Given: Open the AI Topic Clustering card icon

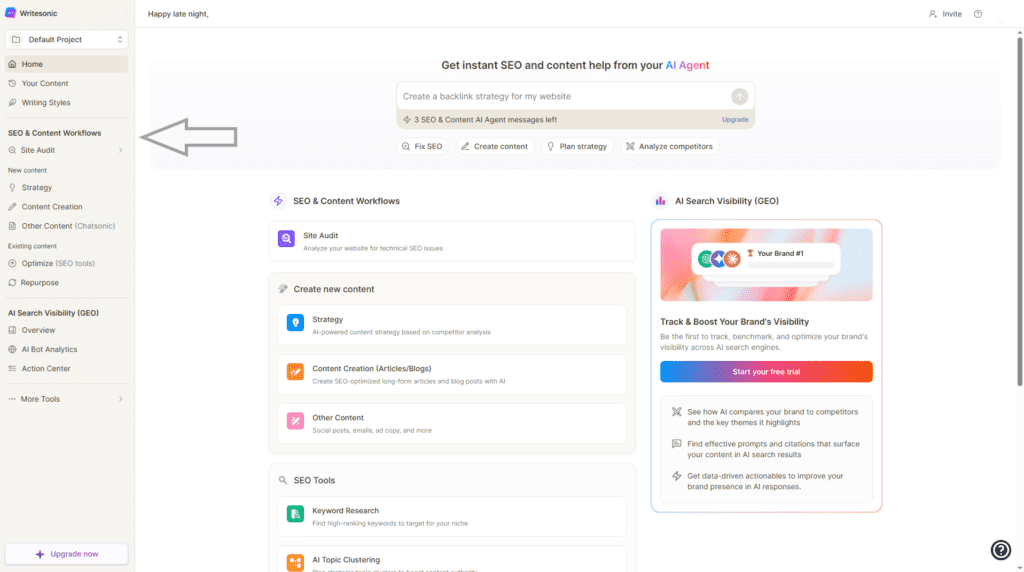Looking at the screenshot, I should pyautogui.click(x=295, y=563).
